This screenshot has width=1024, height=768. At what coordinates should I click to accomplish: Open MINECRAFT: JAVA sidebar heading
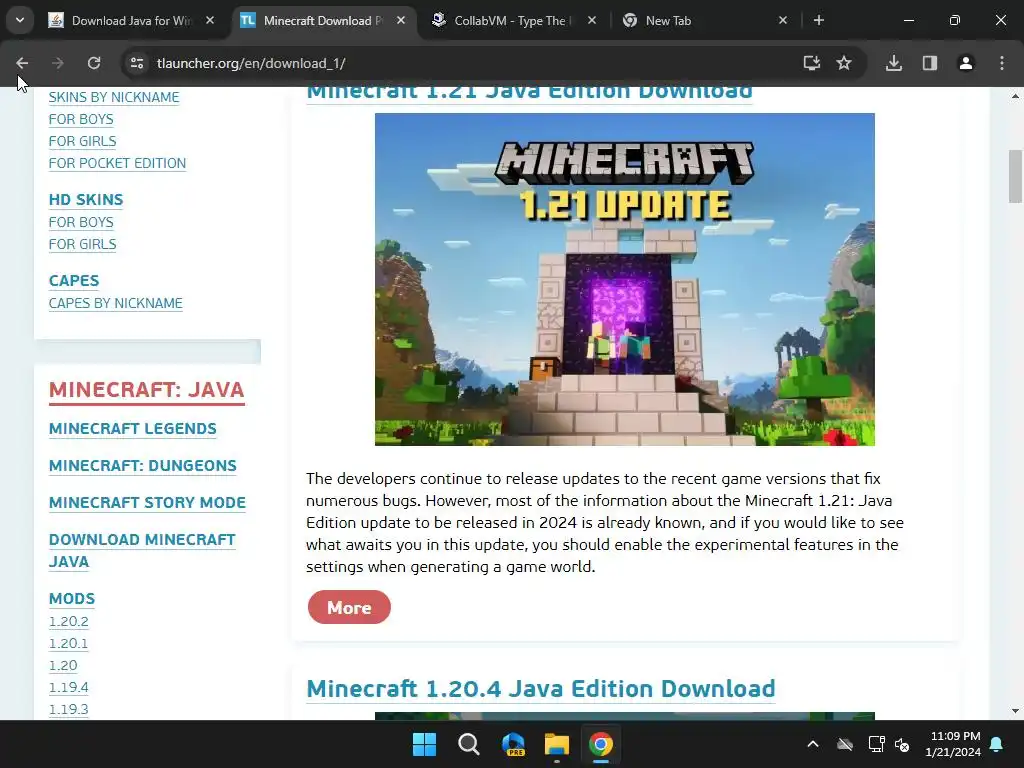pyautogui.click(x=146, y=390)
